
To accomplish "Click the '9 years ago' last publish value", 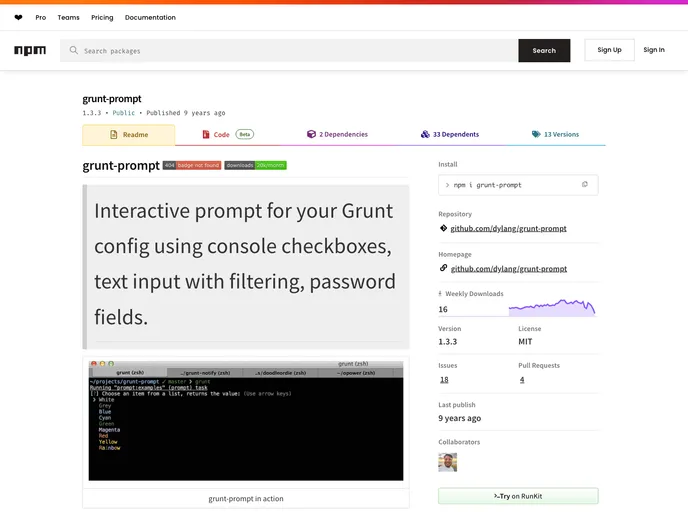I will tap(459, 418).
